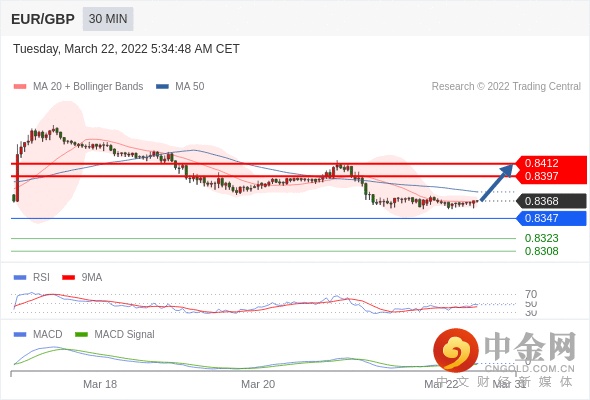Viewport: 590px width, 400px height.
Task: Click the 0.8308 support level label
Action: [x=541, y=251]
